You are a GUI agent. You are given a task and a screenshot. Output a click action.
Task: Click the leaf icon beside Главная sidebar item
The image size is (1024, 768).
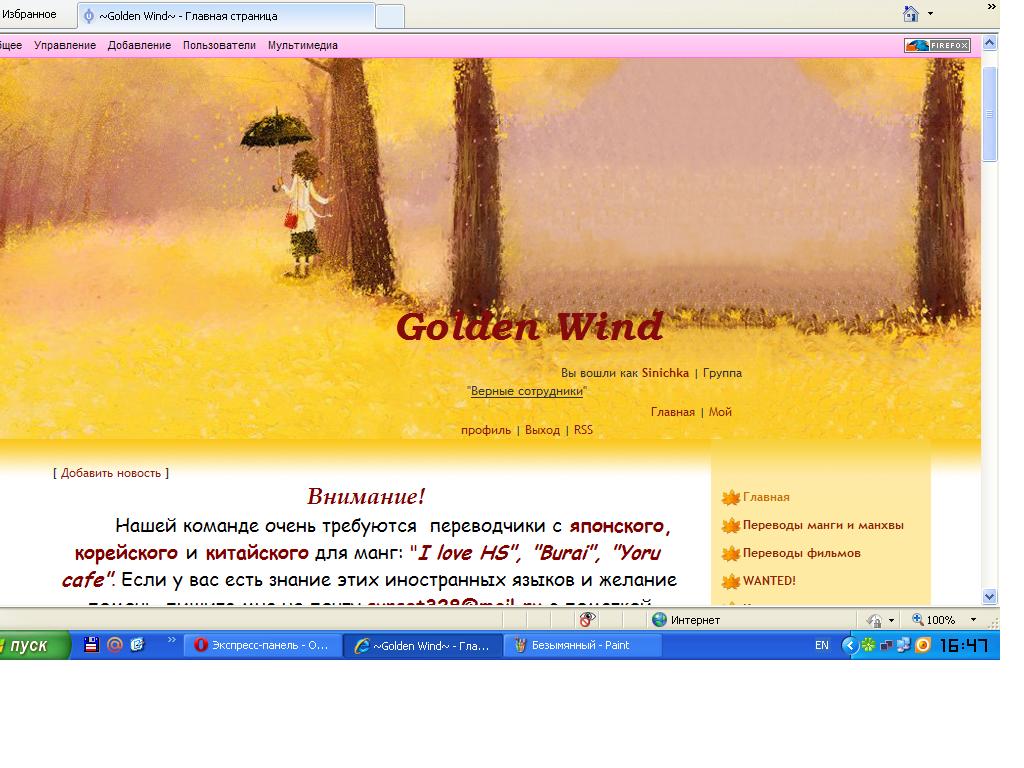pyautogui.click(x=730, y=498)
